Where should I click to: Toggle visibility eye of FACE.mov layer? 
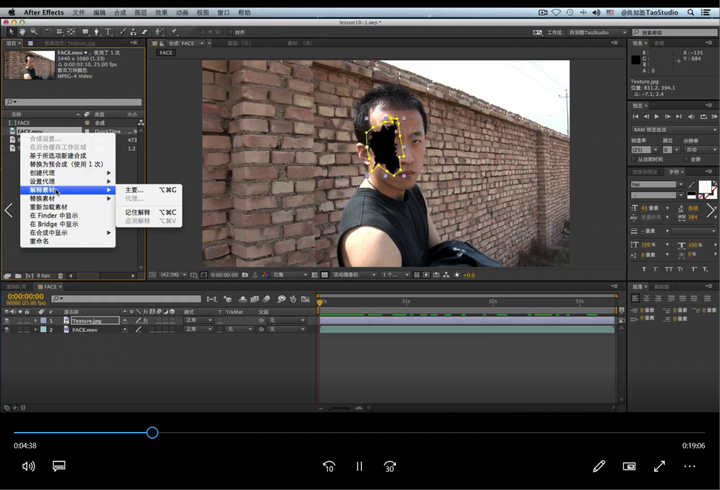(x=7, y=329)
